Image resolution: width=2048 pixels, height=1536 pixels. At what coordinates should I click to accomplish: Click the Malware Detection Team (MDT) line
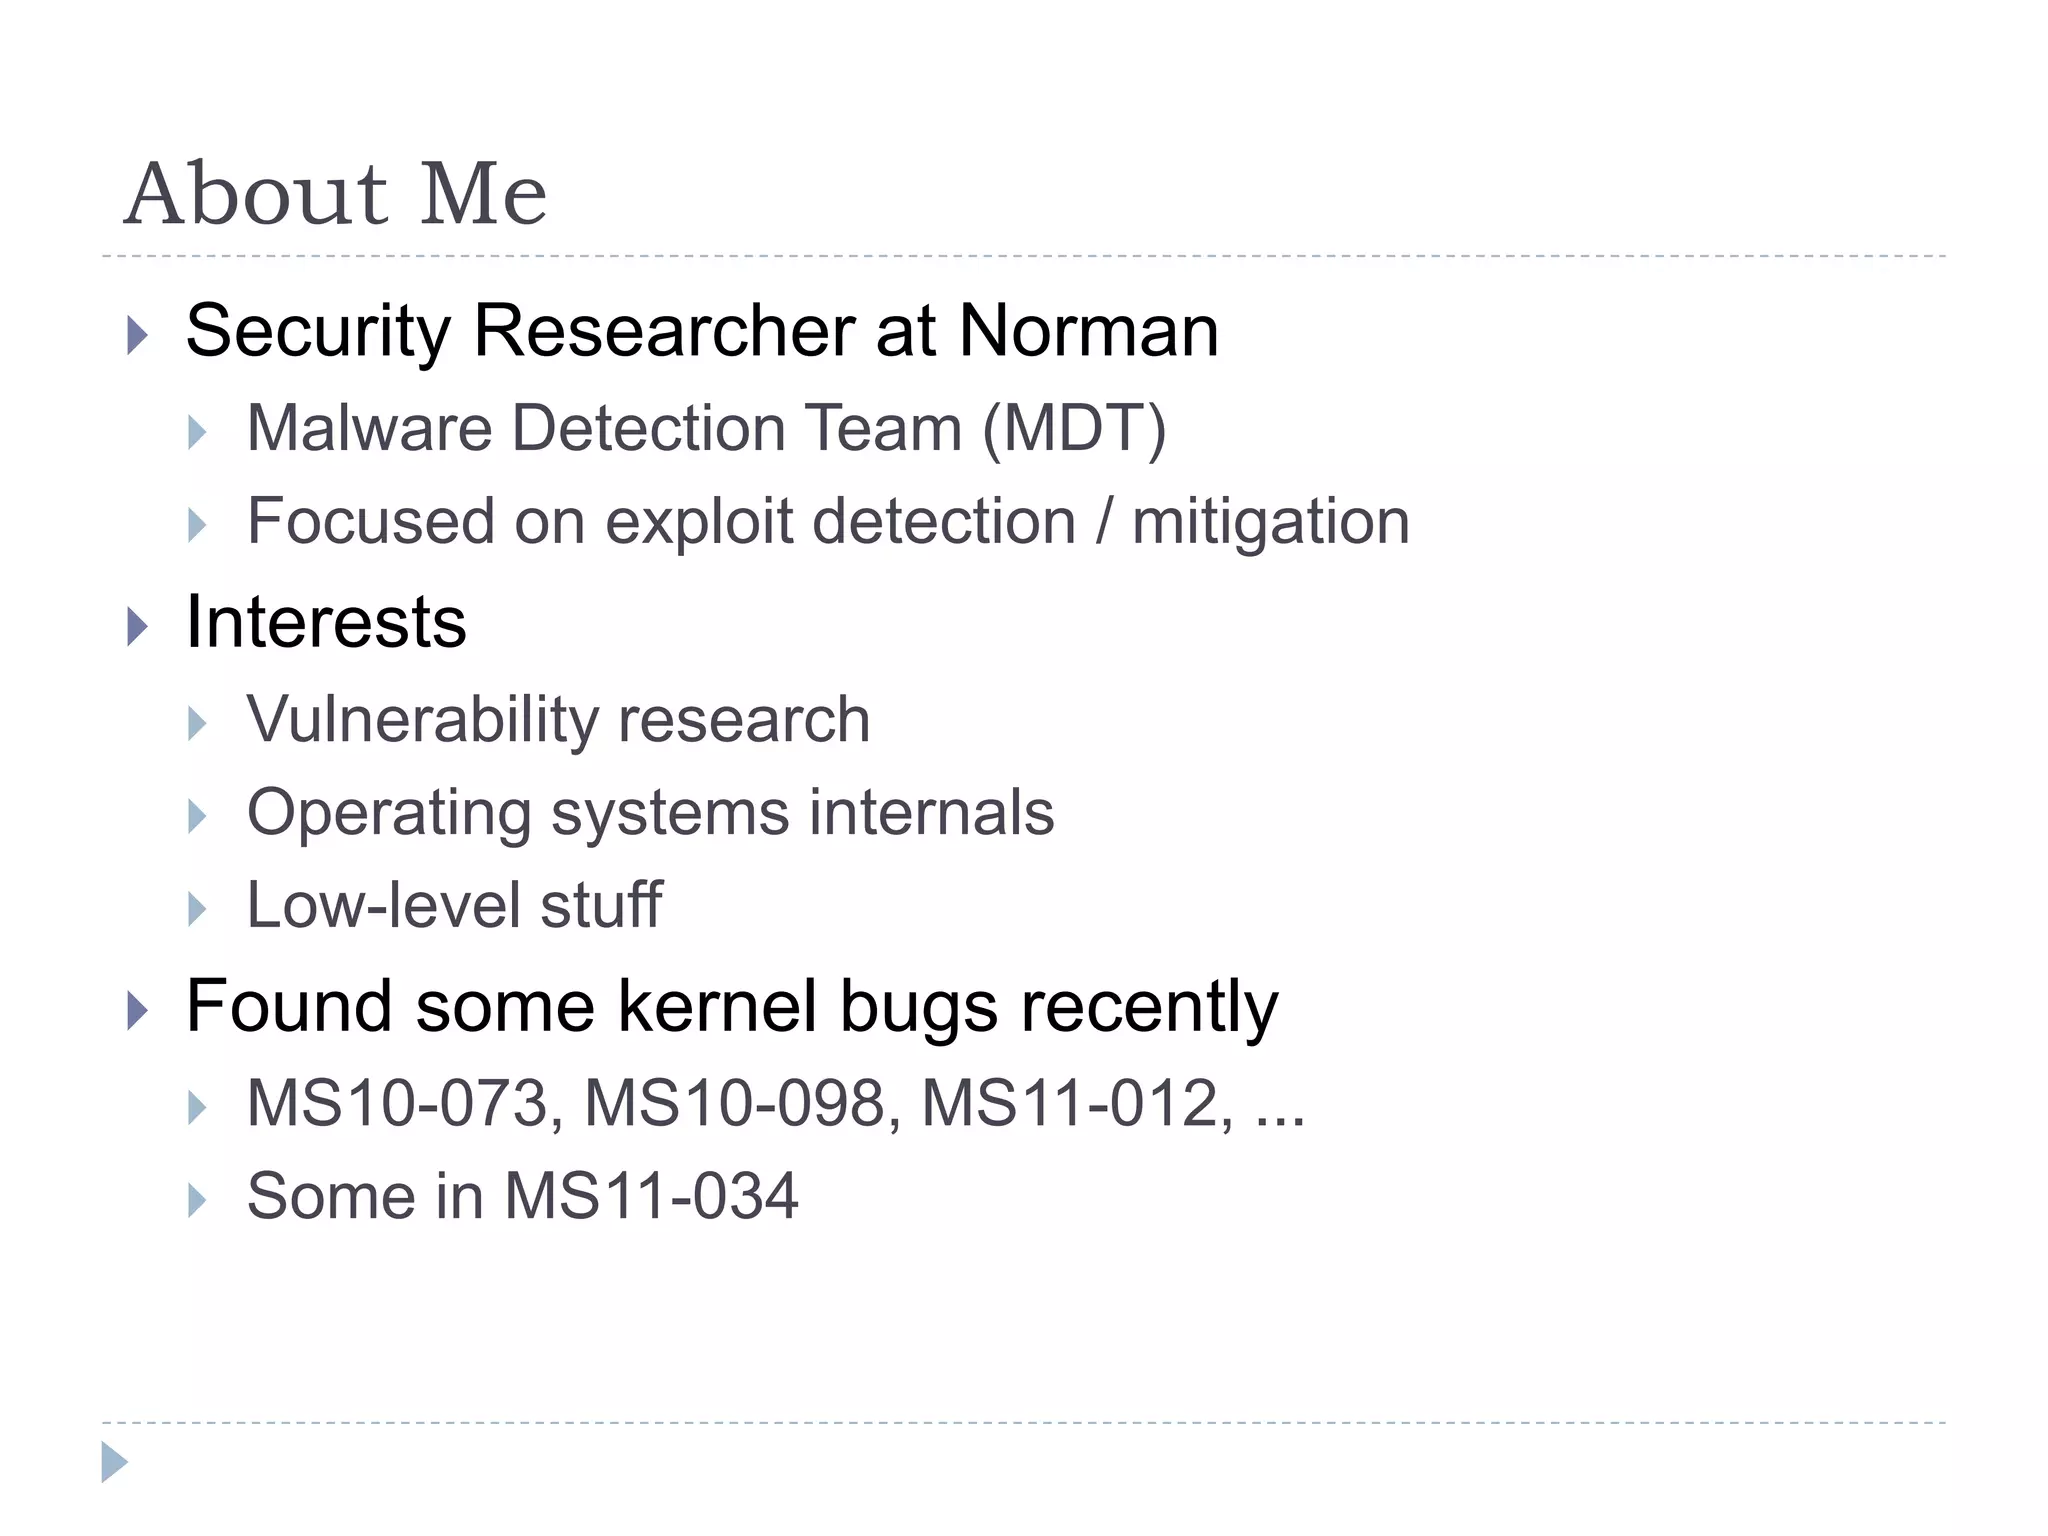pos(706,429)
